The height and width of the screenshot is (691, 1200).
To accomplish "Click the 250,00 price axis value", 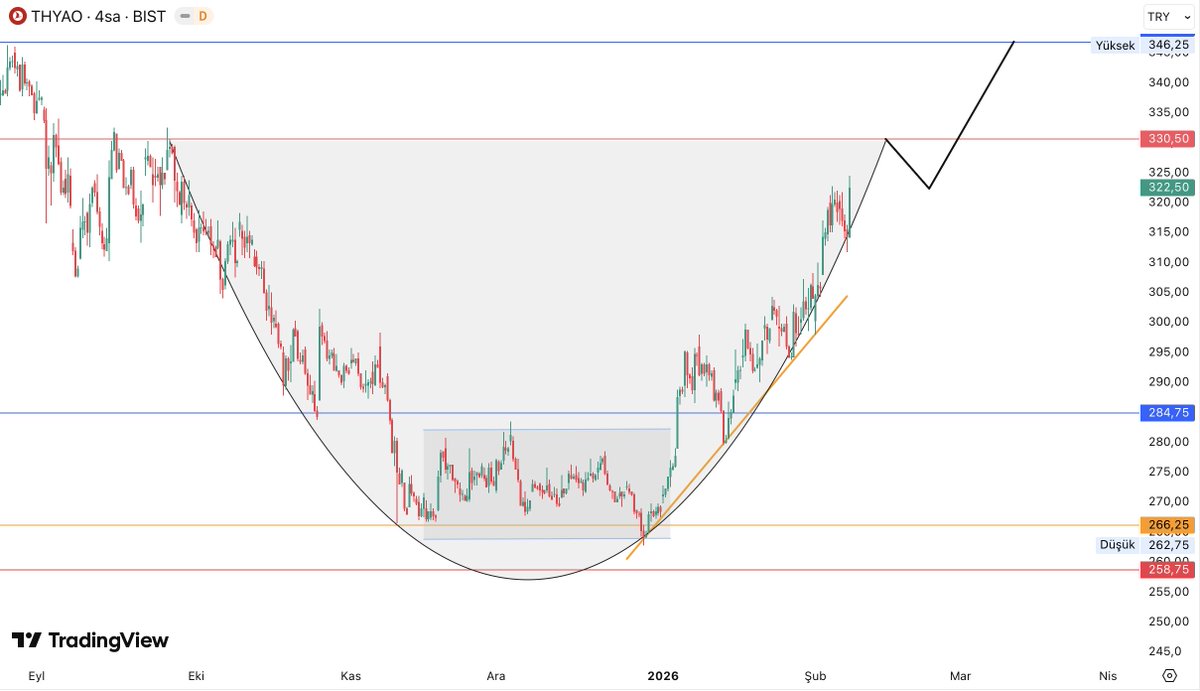I will tap(1168, 621).
